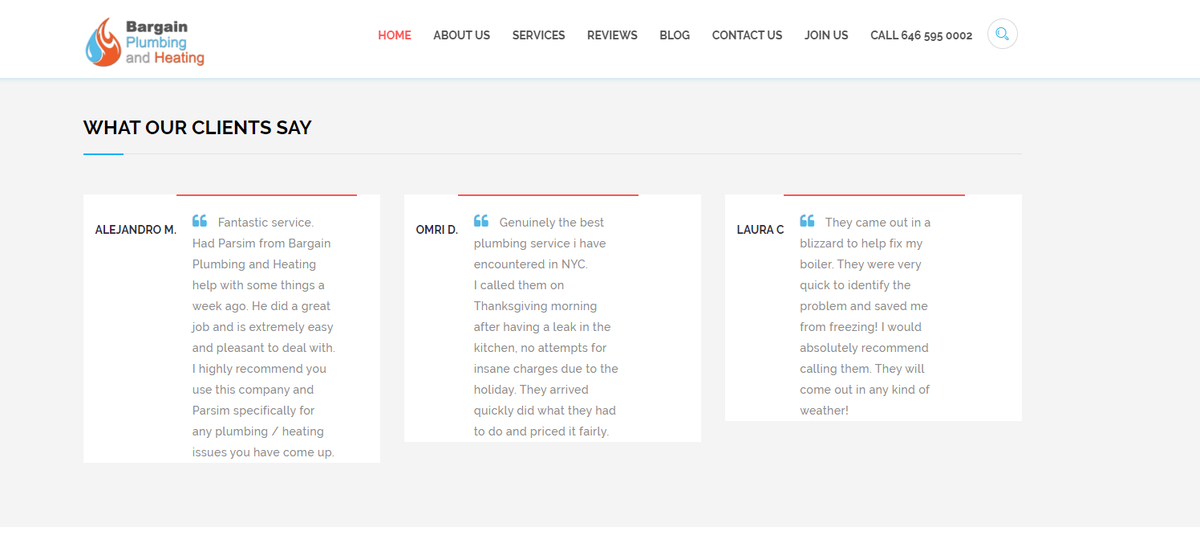Click Call 646 595 0002 link

921,35
